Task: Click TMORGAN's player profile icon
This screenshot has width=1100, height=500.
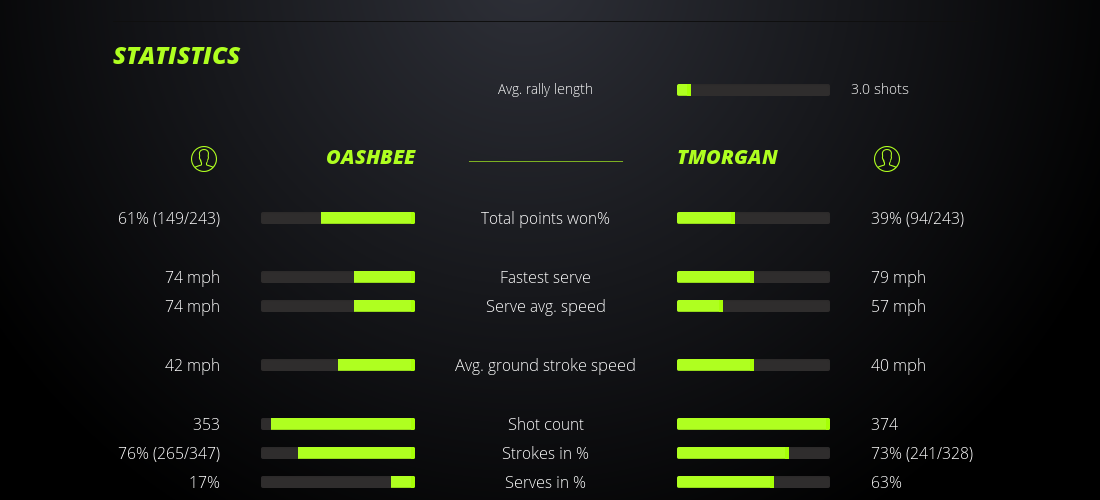Action: (x=887, y=158)
